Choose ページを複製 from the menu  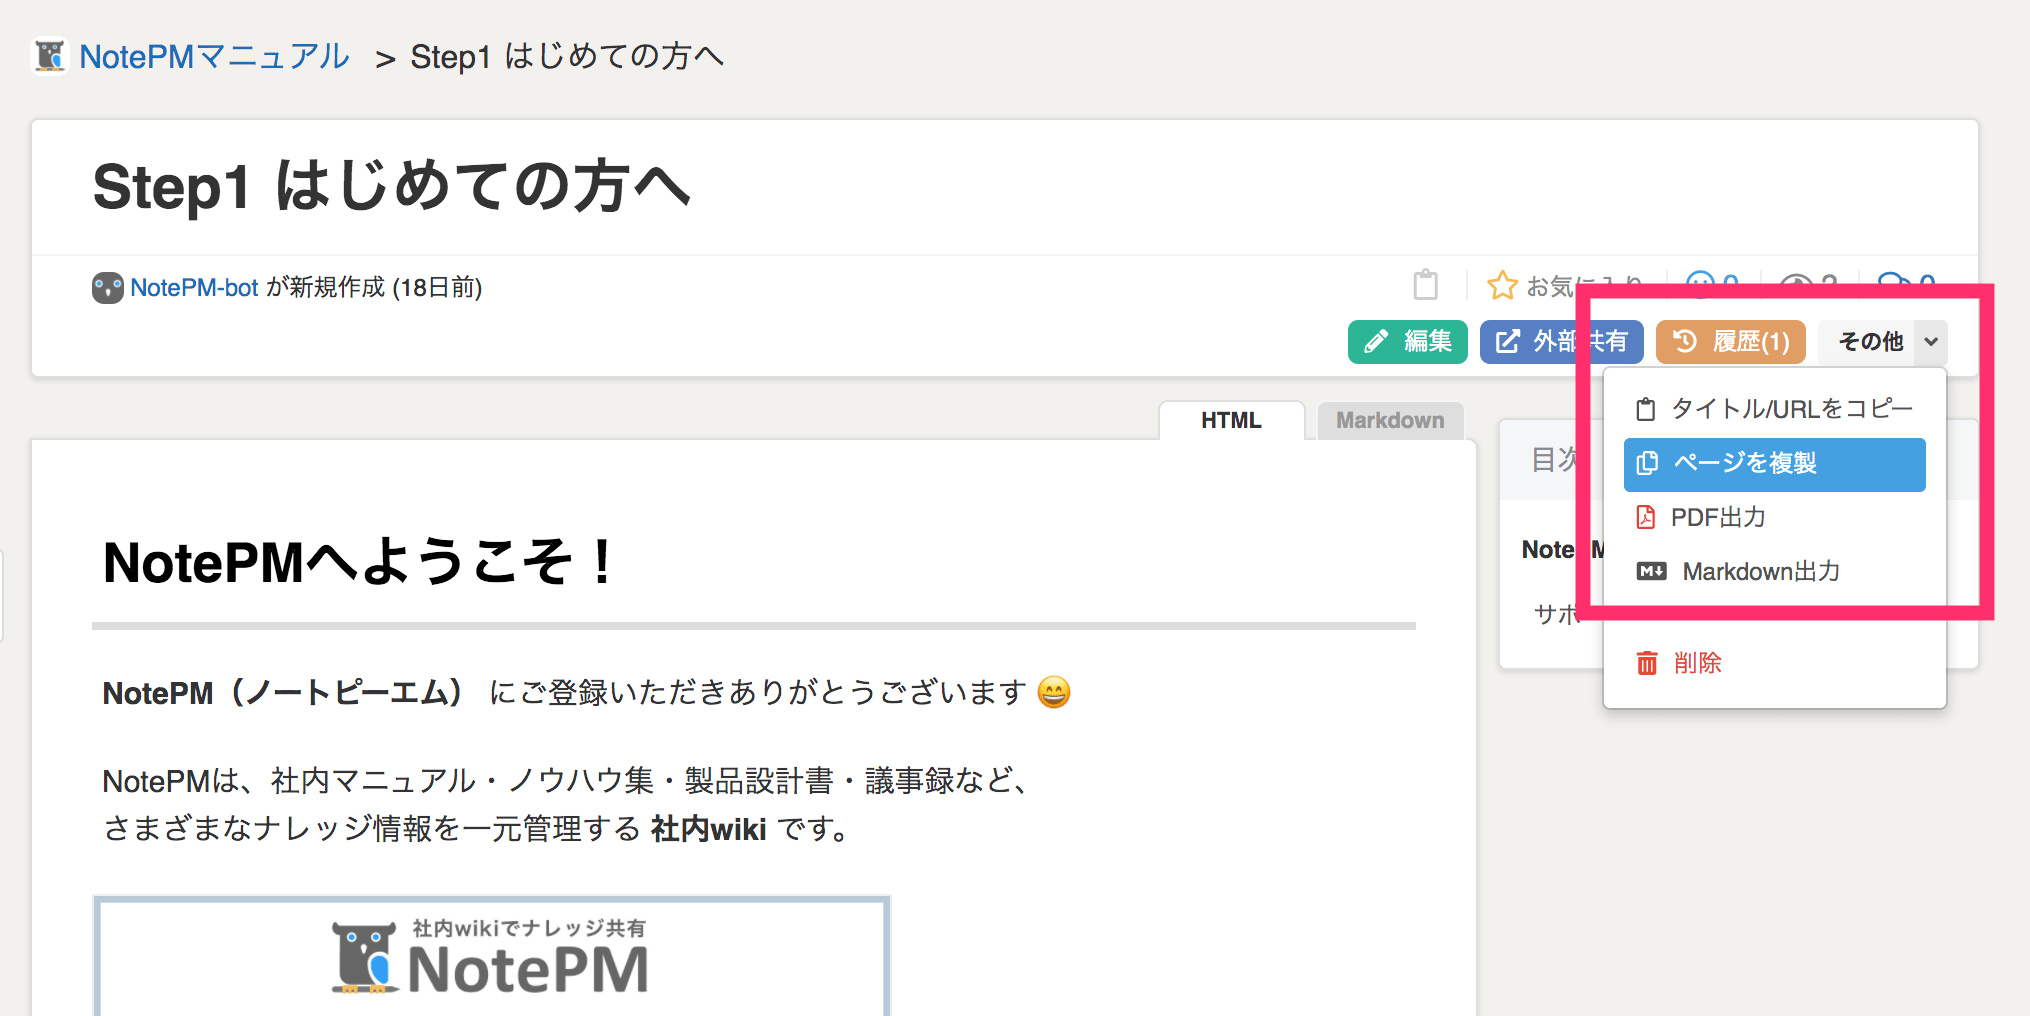[1747, 463]
